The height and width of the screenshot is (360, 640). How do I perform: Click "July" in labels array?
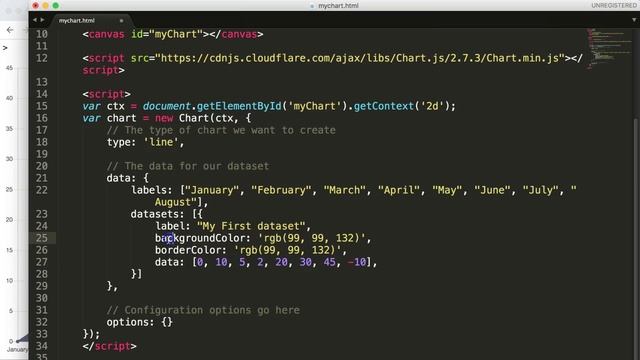point(540,190)
